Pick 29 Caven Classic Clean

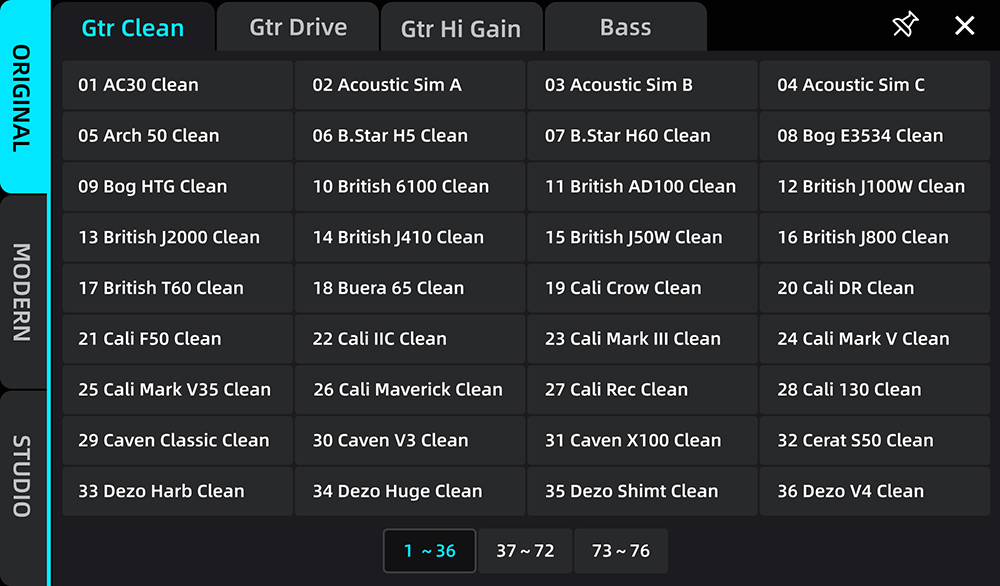coord(178,441)
